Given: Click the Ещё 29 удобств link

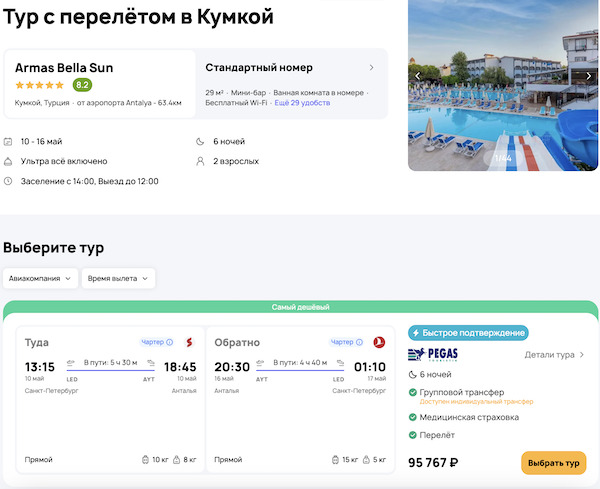Looking at the screenshot, I should coord(303,103).
